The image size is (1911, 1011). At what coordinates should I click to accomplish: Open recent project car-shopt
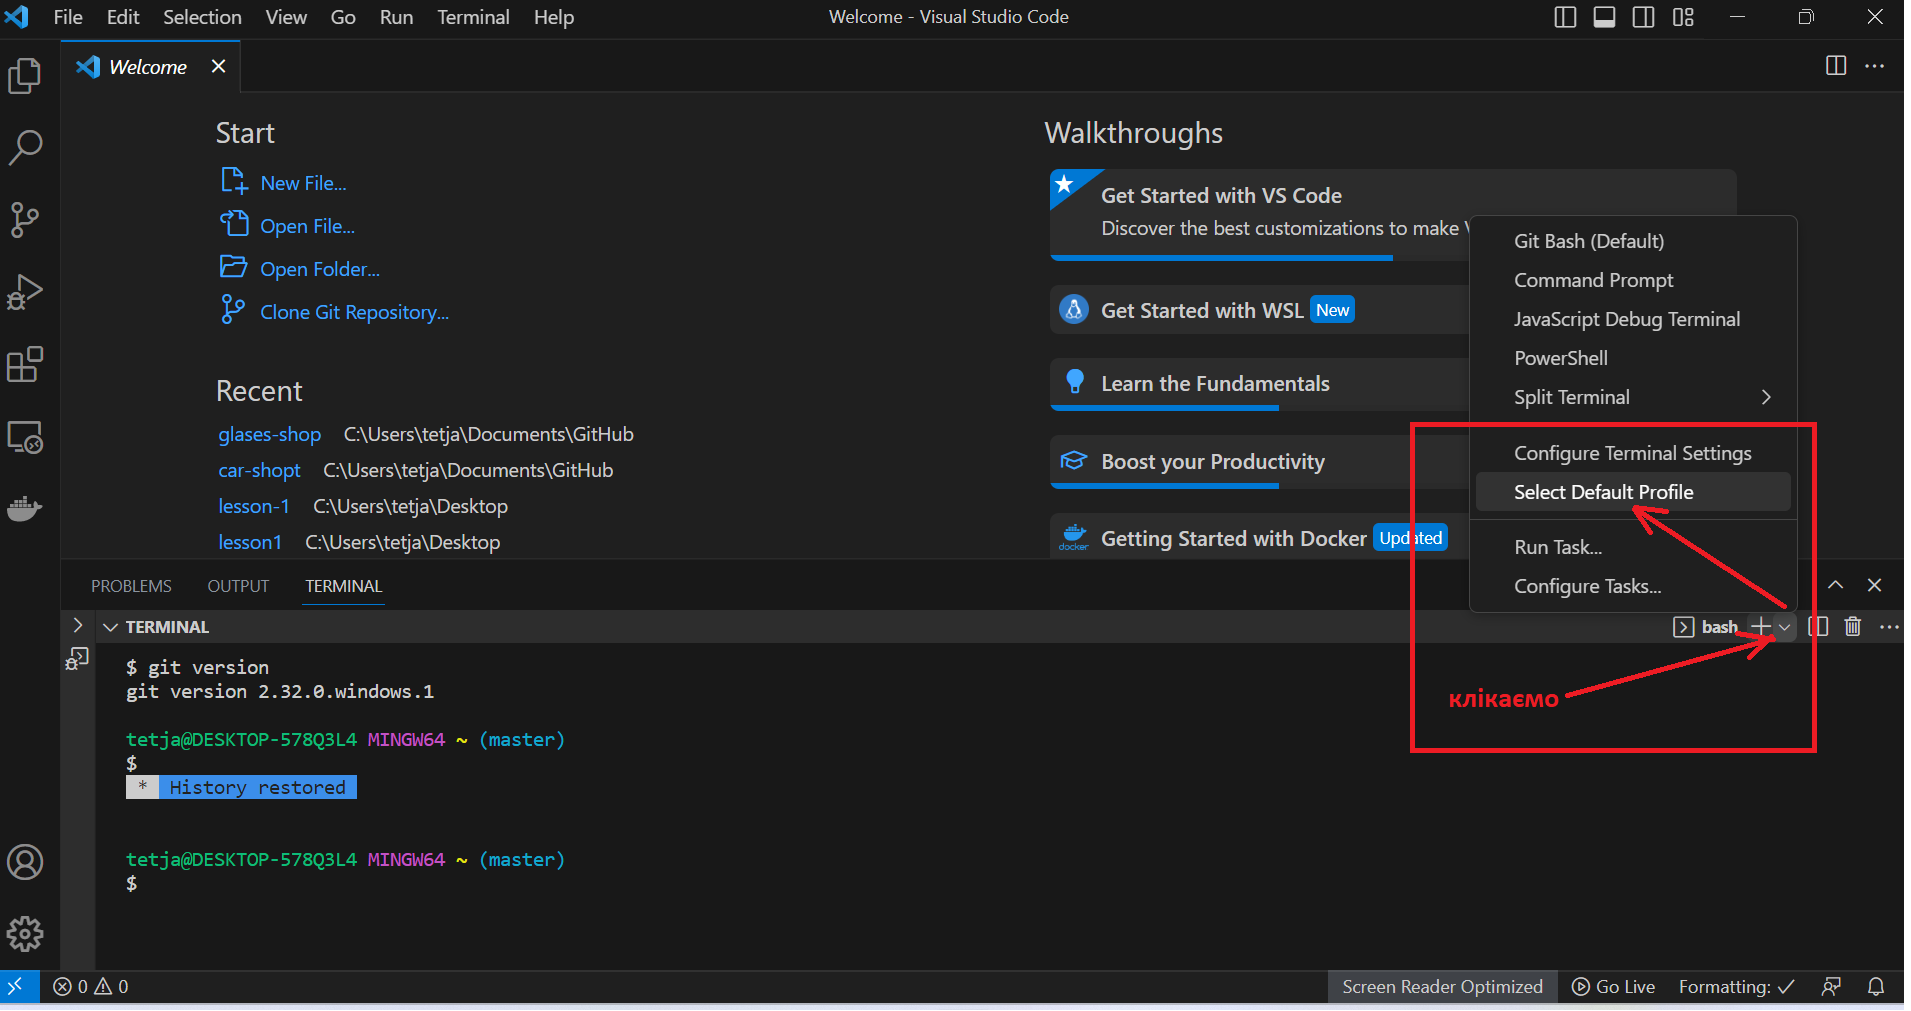tap(259, 470)
